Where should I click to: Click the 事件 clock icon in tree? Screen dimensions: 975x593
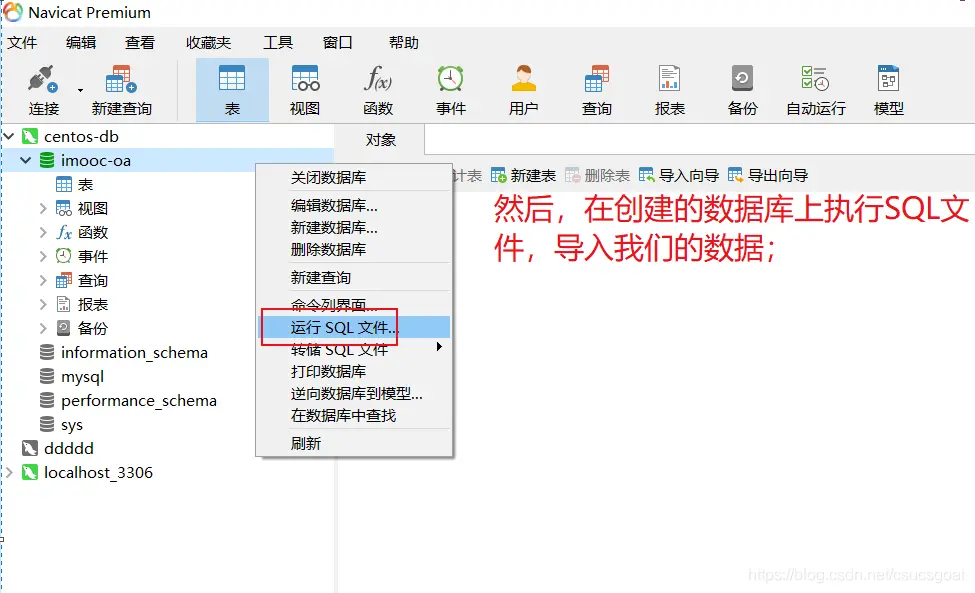tap(63, 256)
